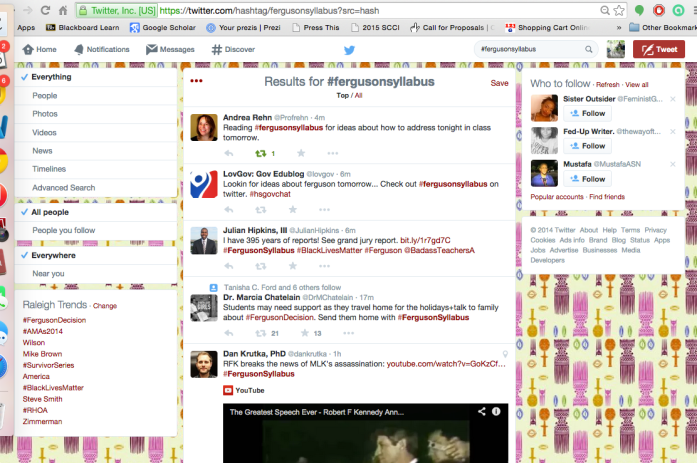Switch results to Top
697x463 pixels.
342,95
